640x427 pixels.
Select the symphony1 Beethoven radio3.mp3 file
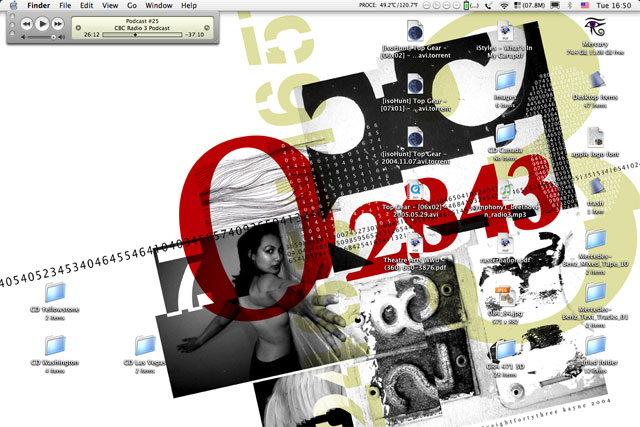click(x=505, y=191)
